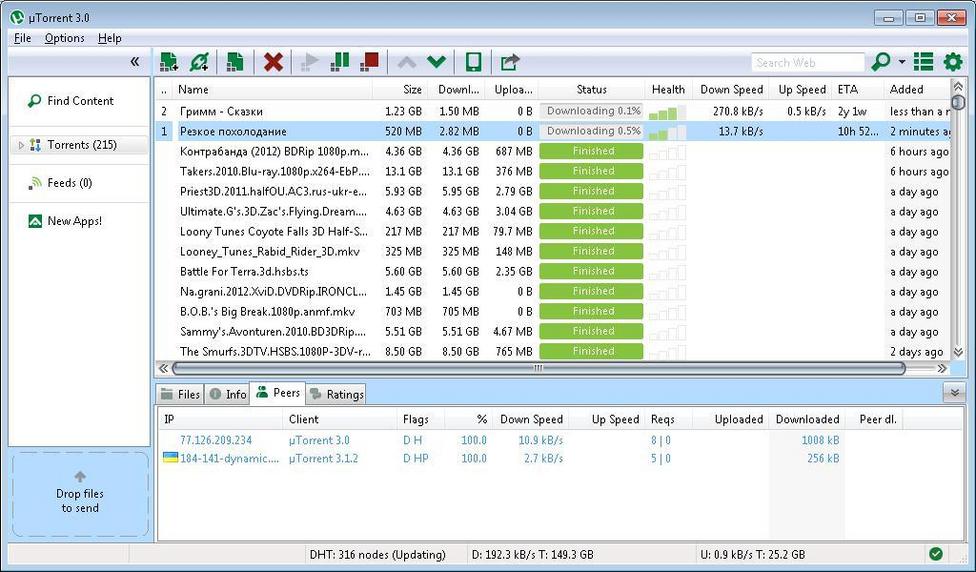Open the File menu
Screen dimensions: 976x572
pyautogui.click(x=22, y=38)
